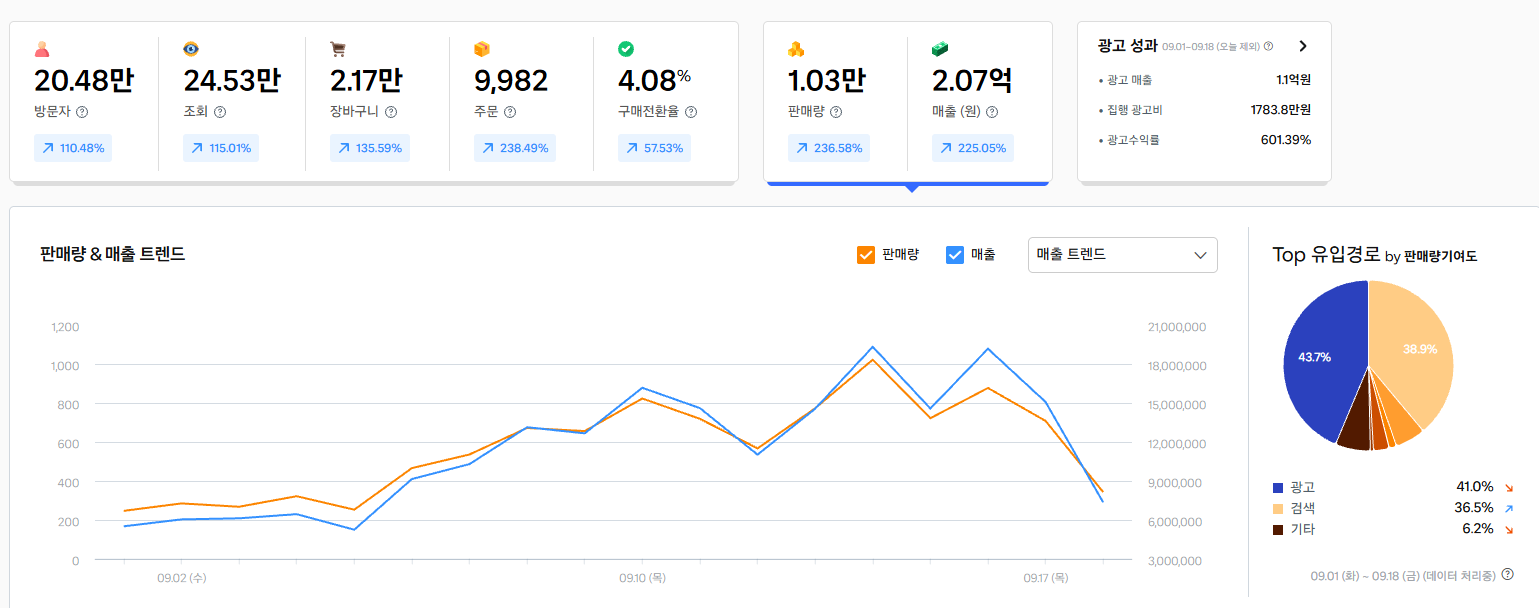Screen dimensions: 1539x608
Task: Open the 매출 트렌드 dropdown
Action: click(1123, 255)
